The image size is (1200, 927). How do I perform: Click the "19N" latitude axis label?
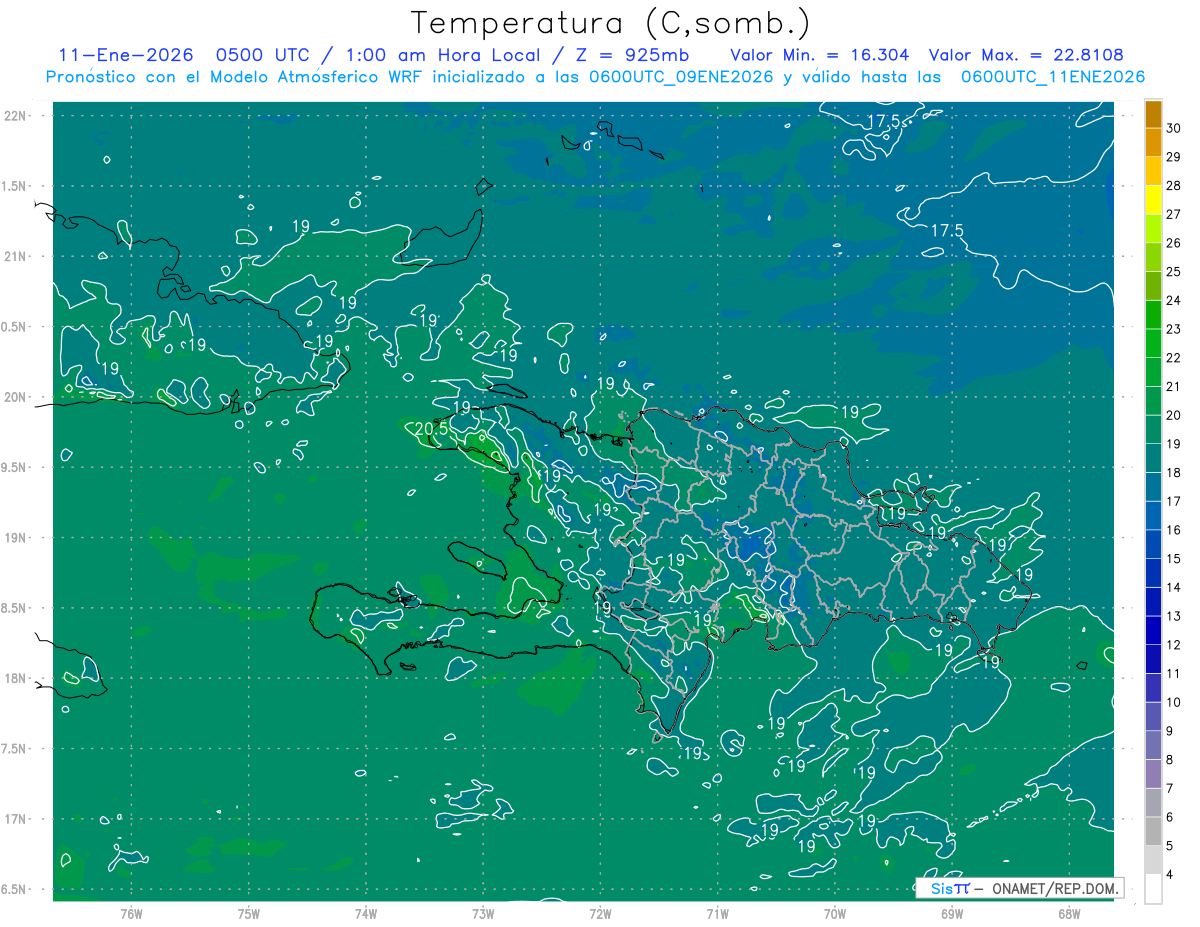(17, 537)
